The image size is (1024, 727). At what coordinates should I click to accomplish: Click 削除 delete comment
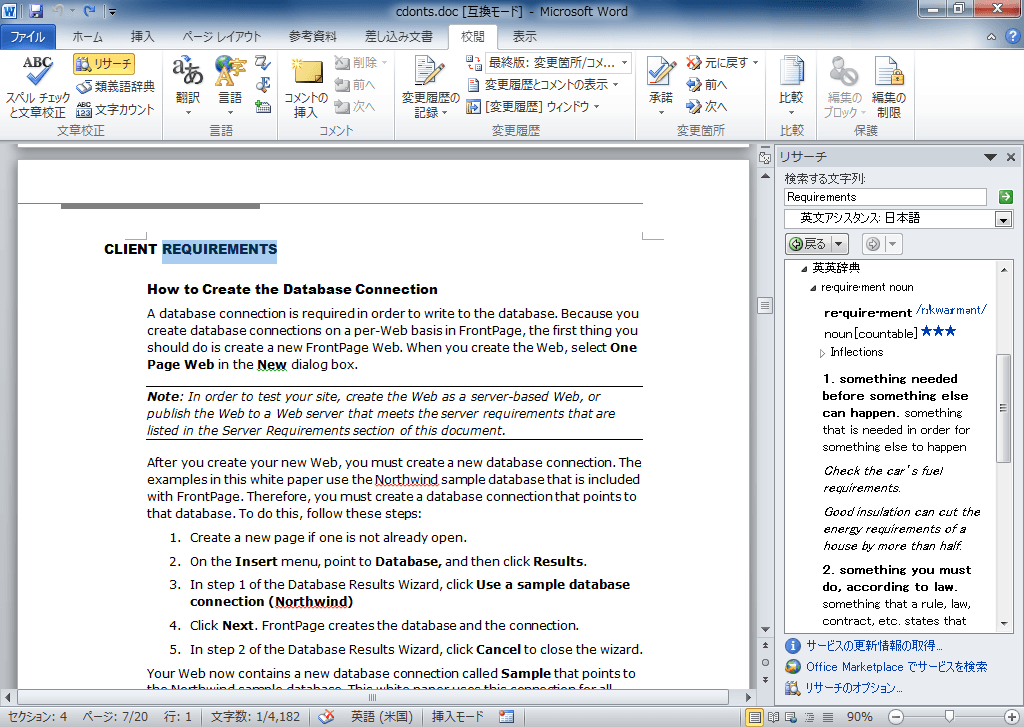coord(360,63)
